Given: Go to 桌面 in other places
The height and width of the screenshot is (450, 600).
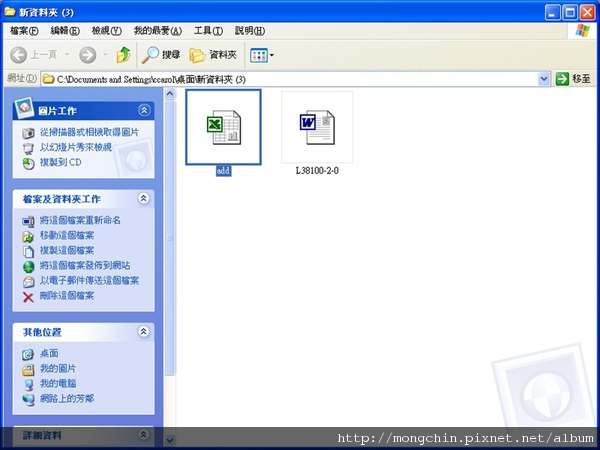Looking at the screenshot, I should coord(49,354).
